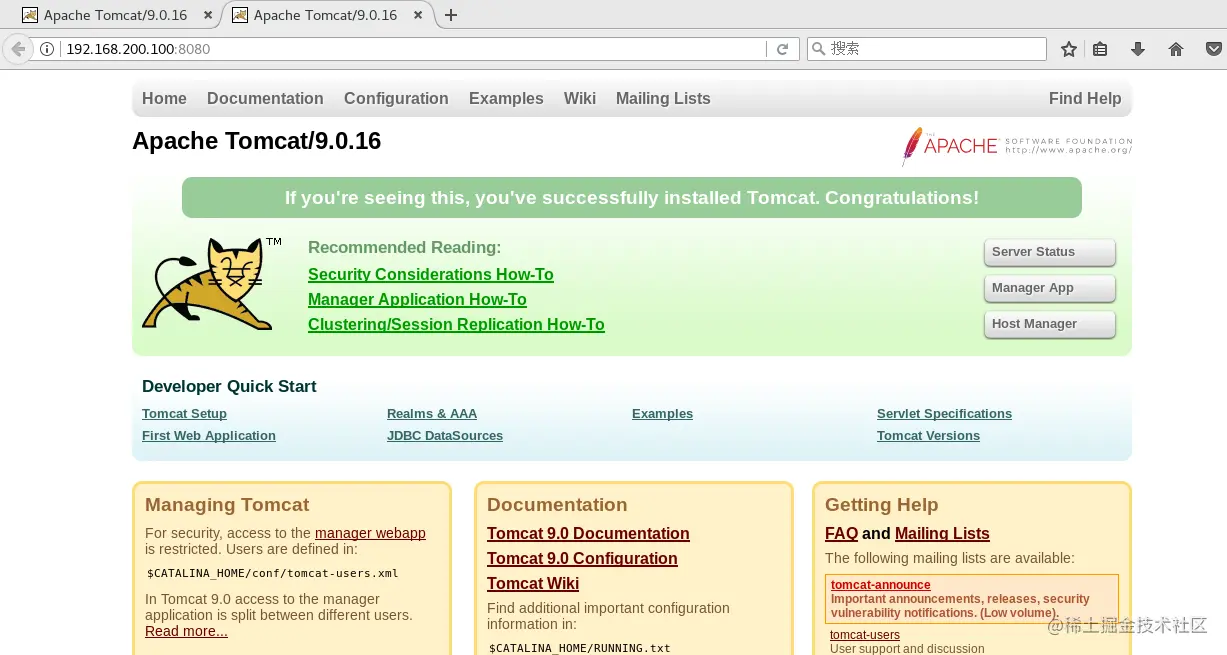This screenshot has width=1227, height=655.
Task: Open the First Web Application link
Action: click(x=209, y=436)
